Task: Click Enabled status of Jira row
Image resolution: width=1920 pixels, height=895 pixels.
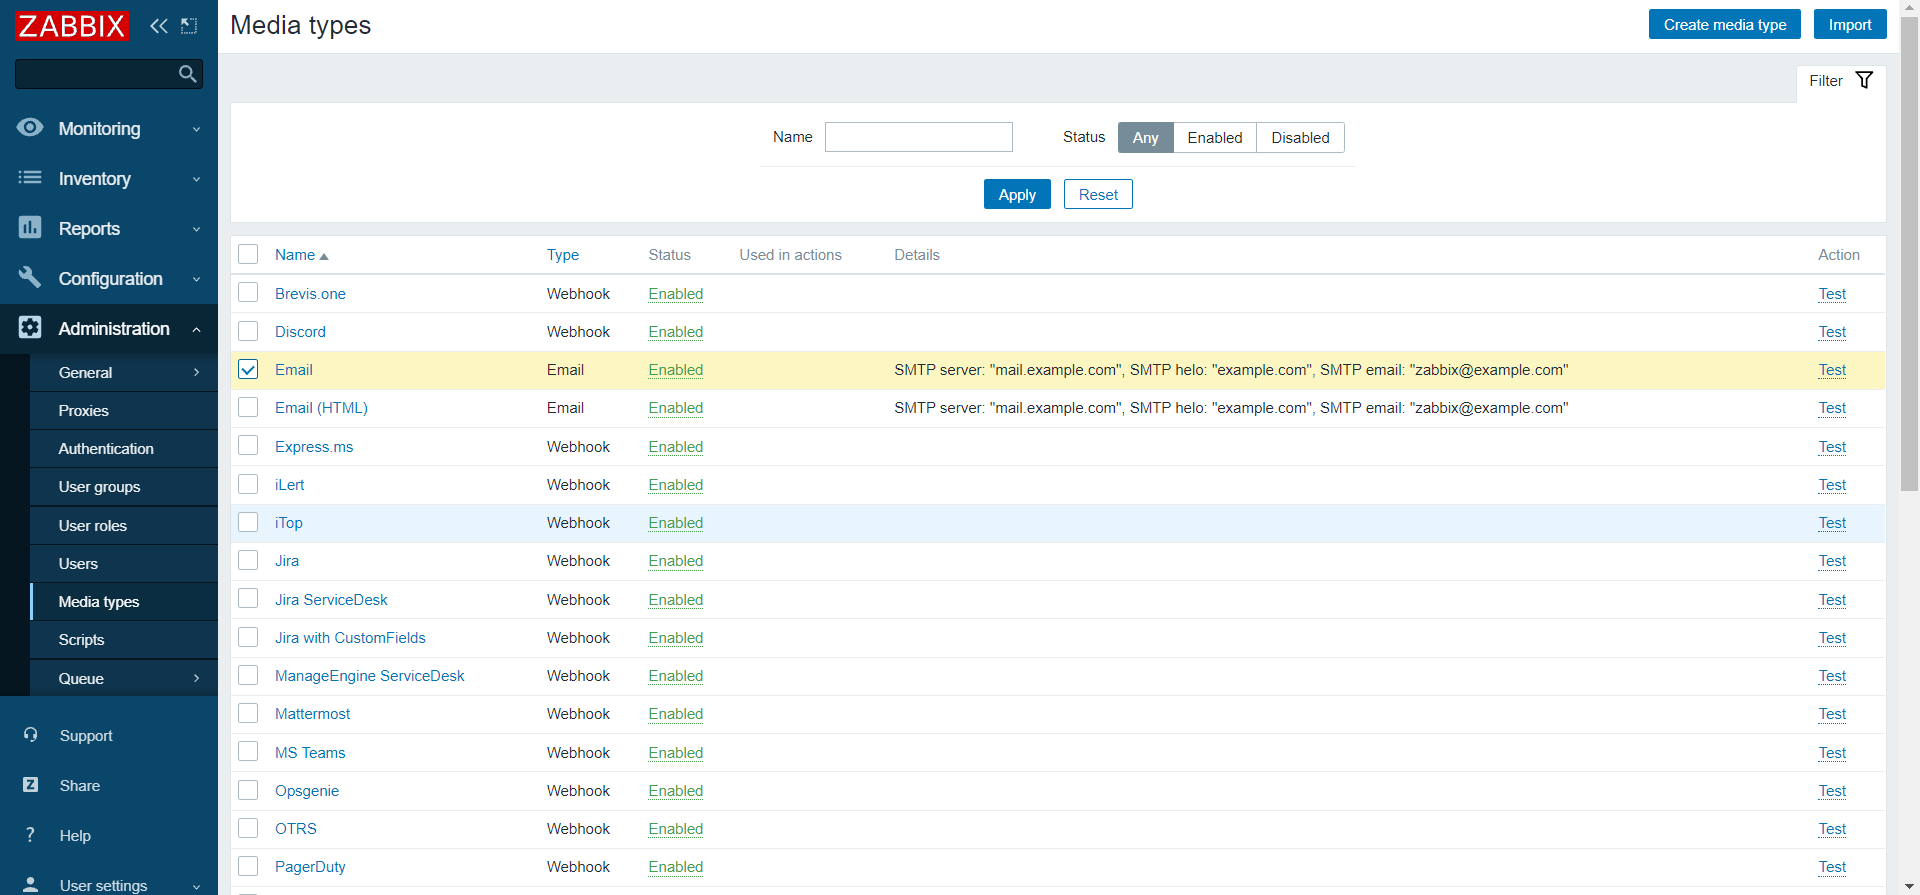Action: [675, 561]
